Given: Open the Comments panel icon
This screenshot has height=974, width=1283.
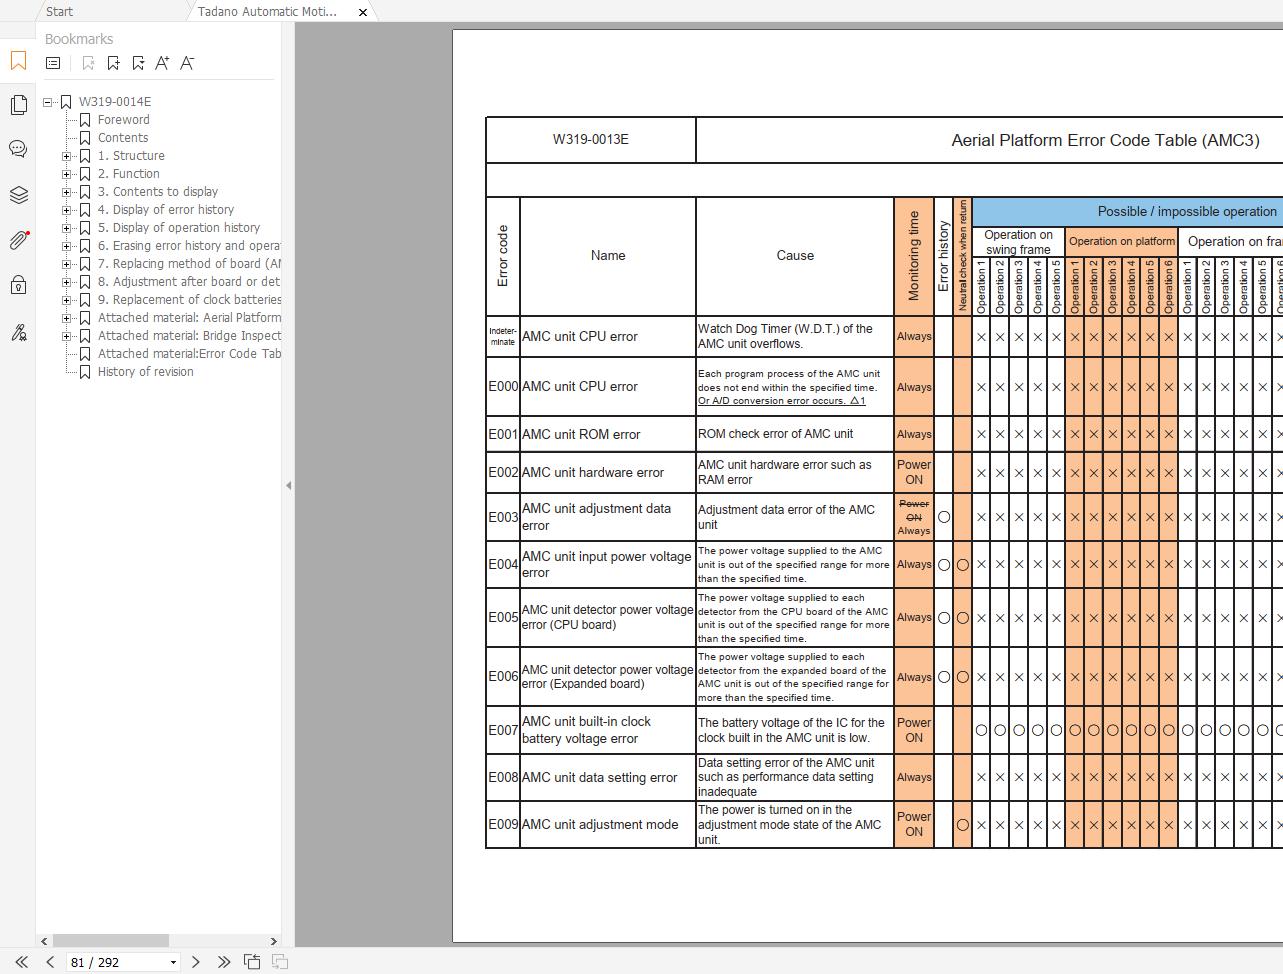Looking at the screenshot, I should [18, 149].
